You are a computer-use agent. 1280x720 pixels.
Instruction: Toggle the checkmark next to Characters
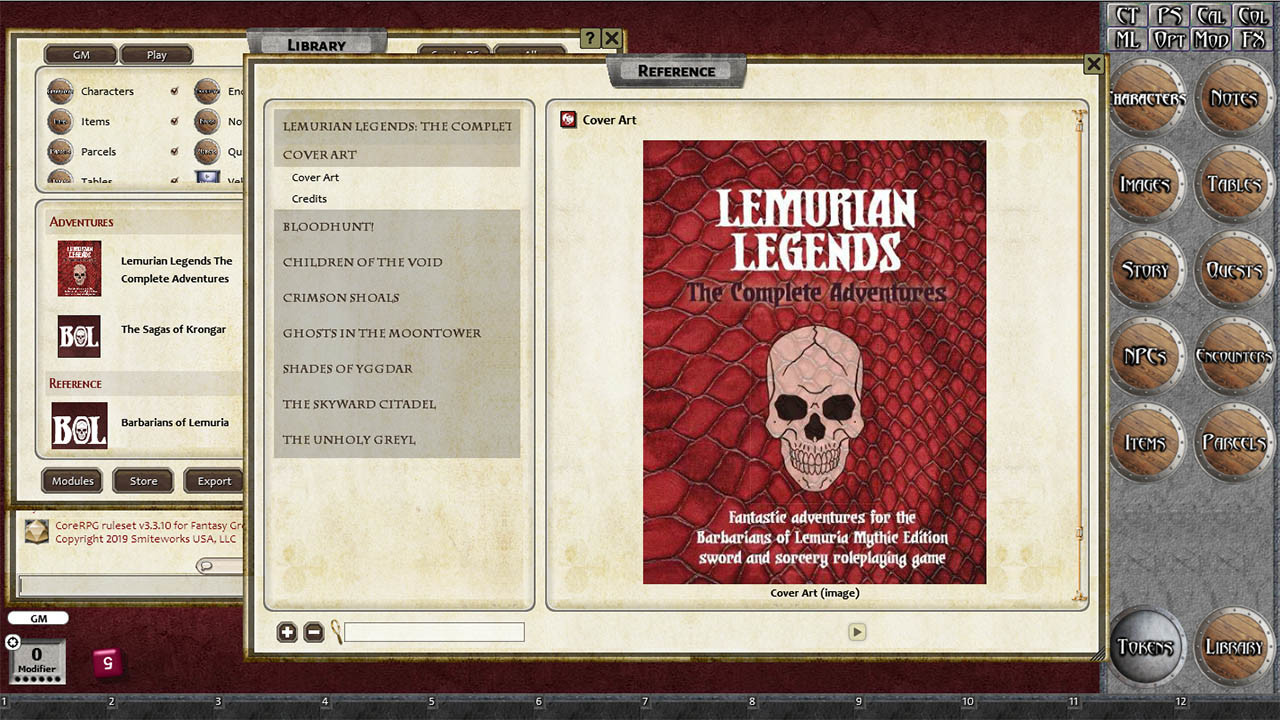172,91
